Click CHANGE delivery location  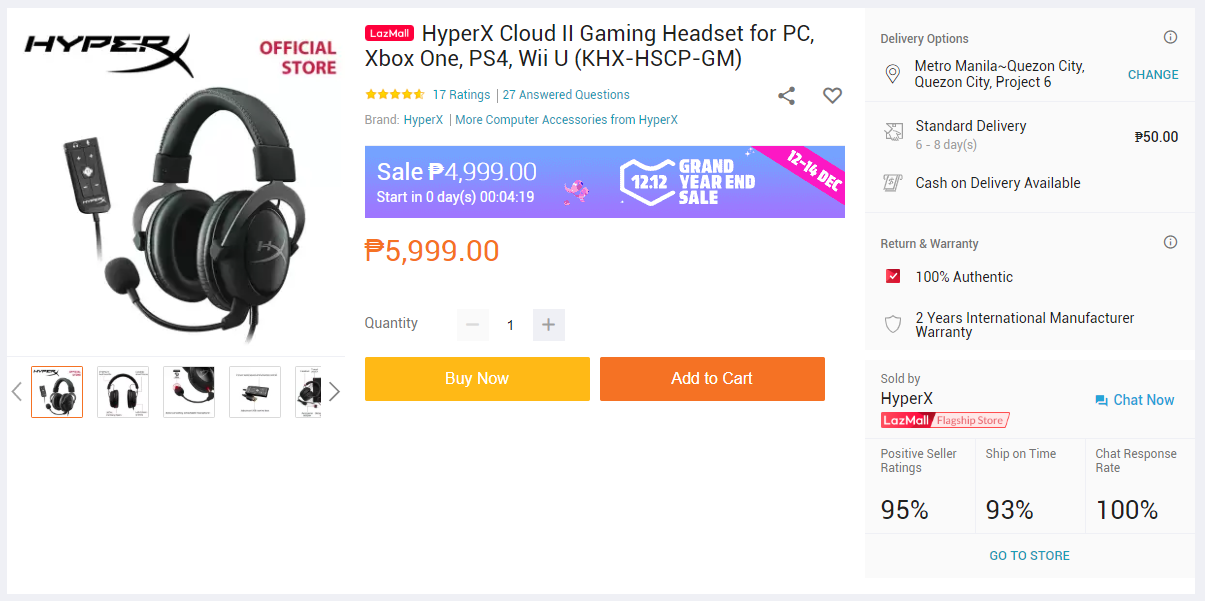1153,75
